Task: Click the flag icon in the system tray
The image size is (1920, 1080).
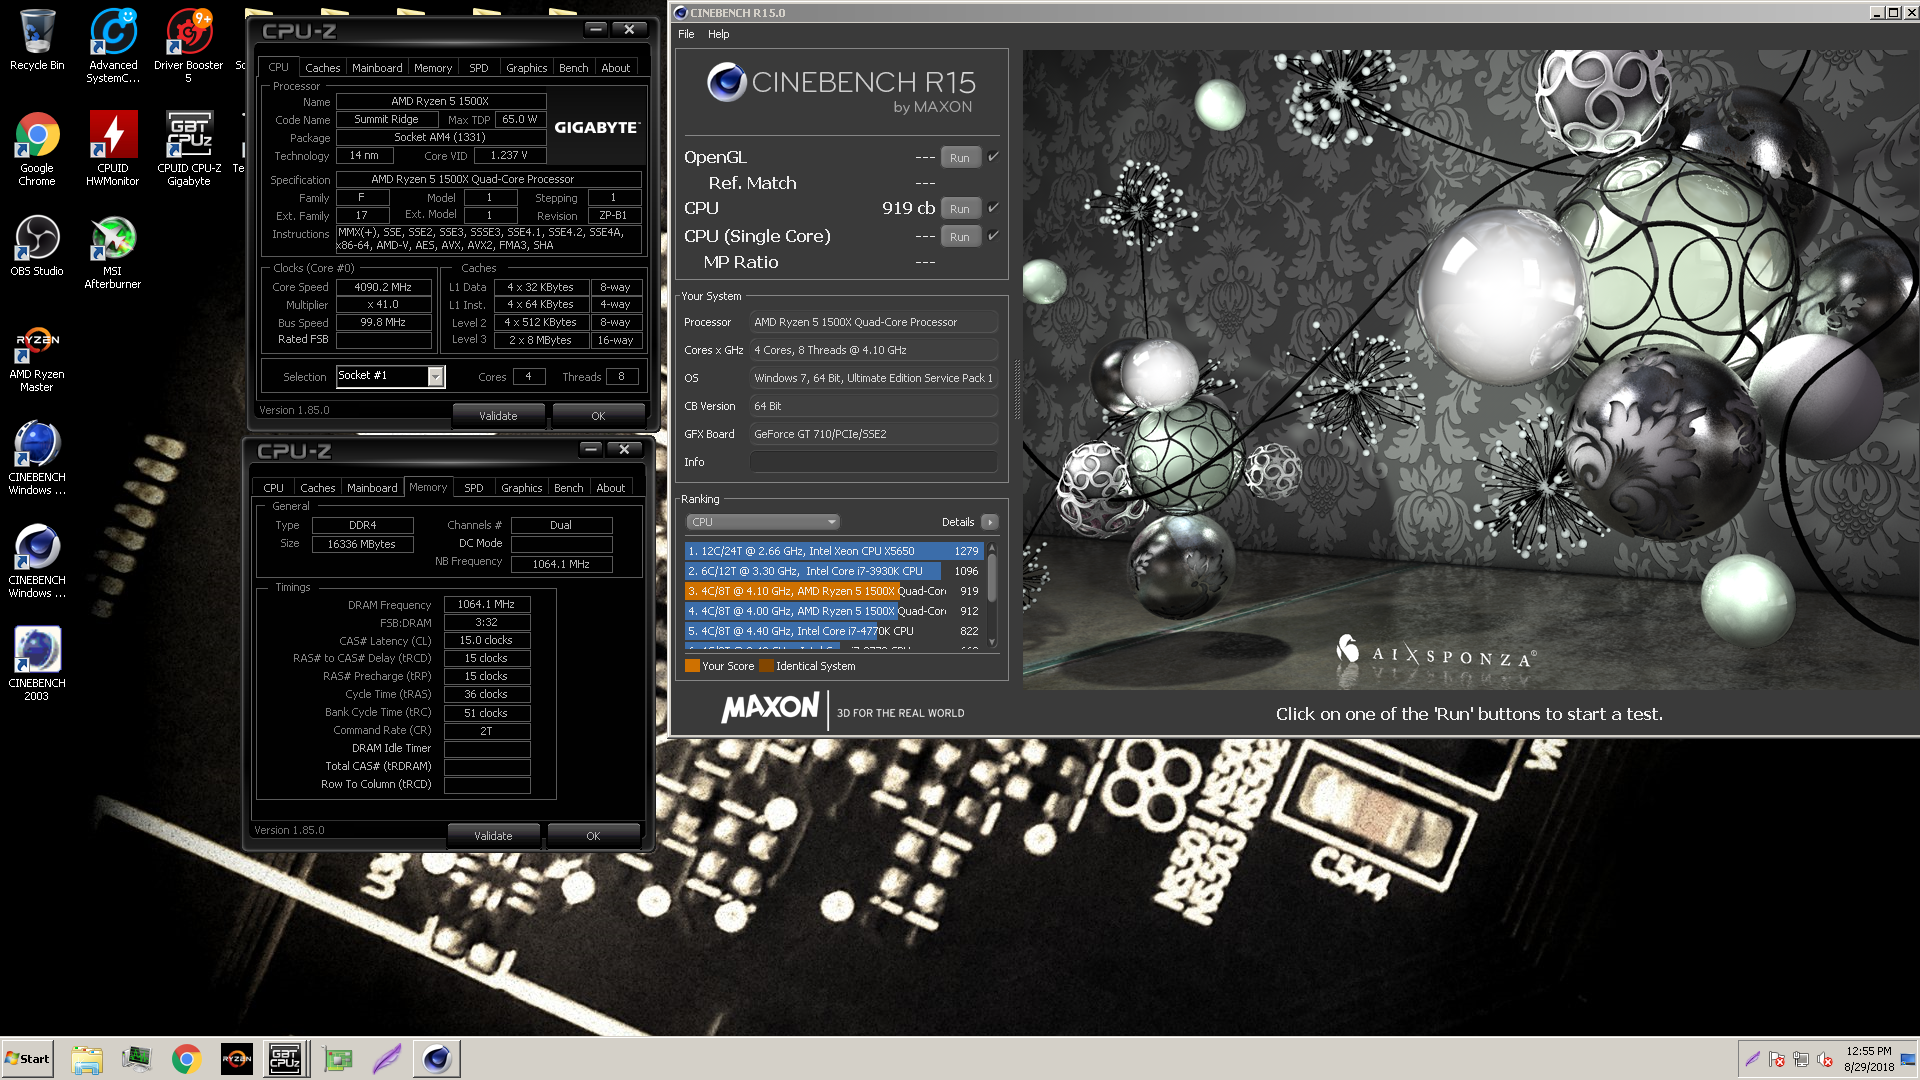Action: [x=1777, y=1060]
